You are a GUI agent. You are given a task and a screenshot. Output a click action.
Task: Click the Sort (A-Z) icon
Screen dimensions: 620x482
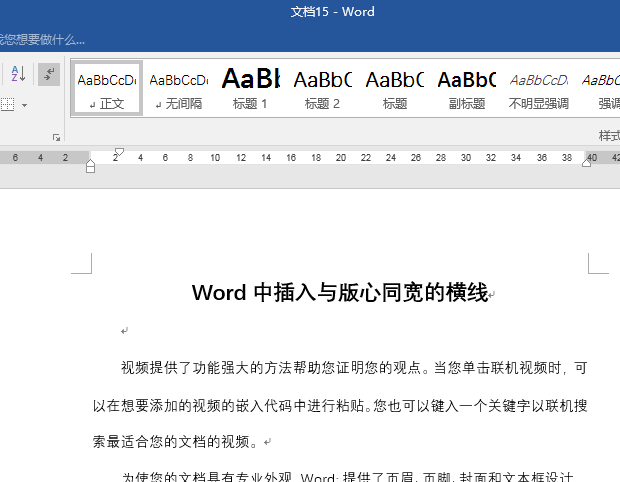click(x=18, y=74)
